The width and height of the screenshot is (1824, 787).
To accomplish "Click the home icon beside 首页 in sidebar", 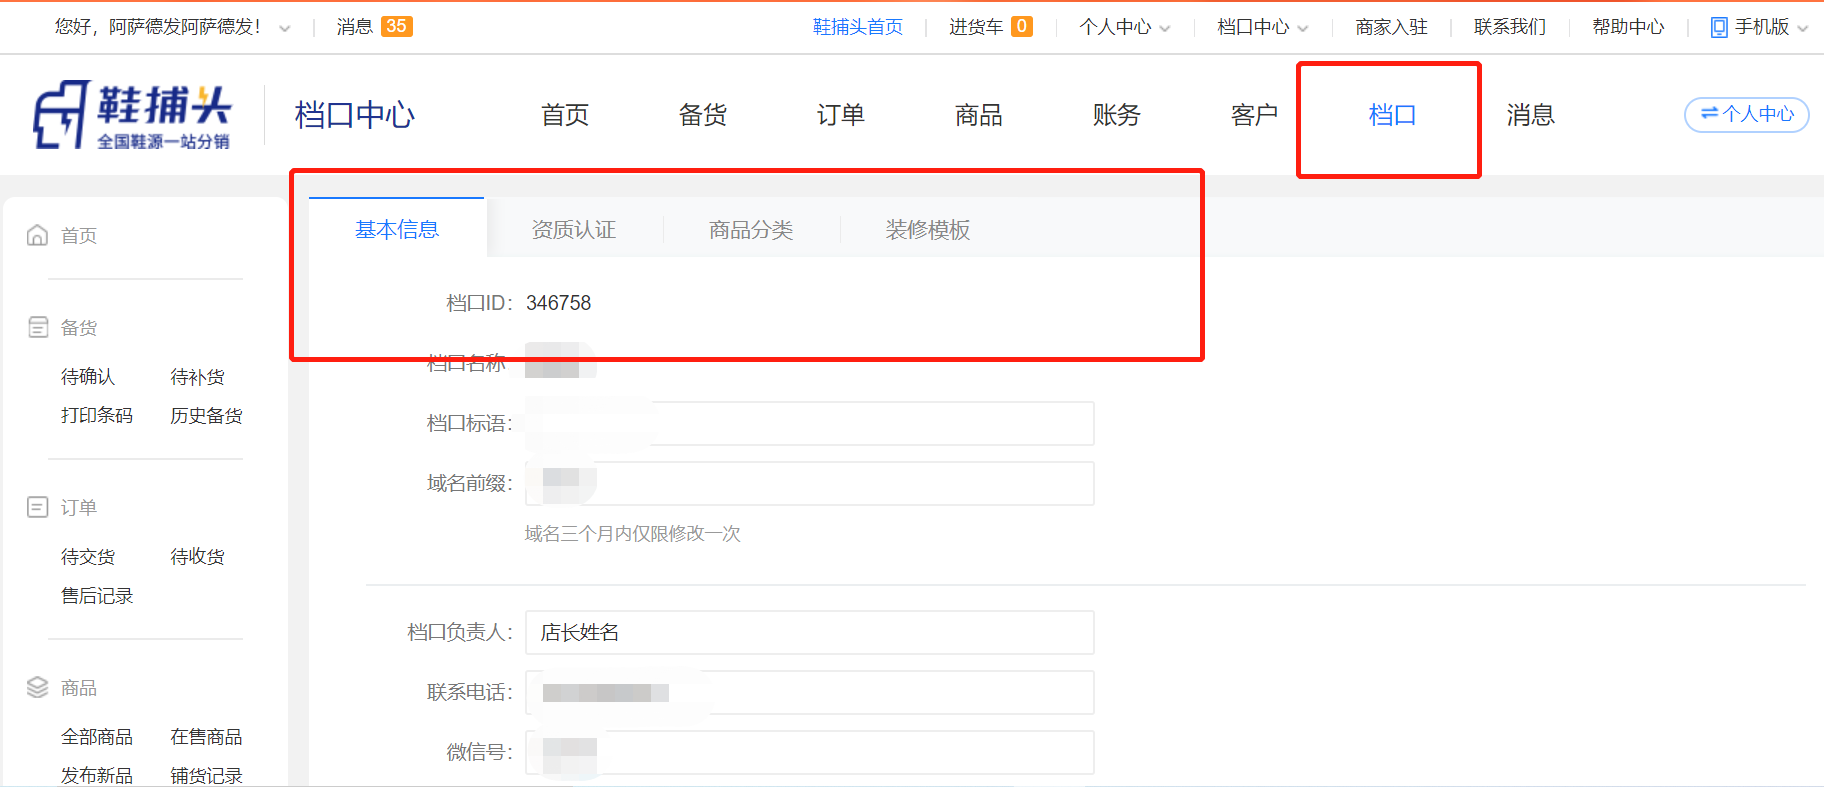I will (x=37, y=235).
